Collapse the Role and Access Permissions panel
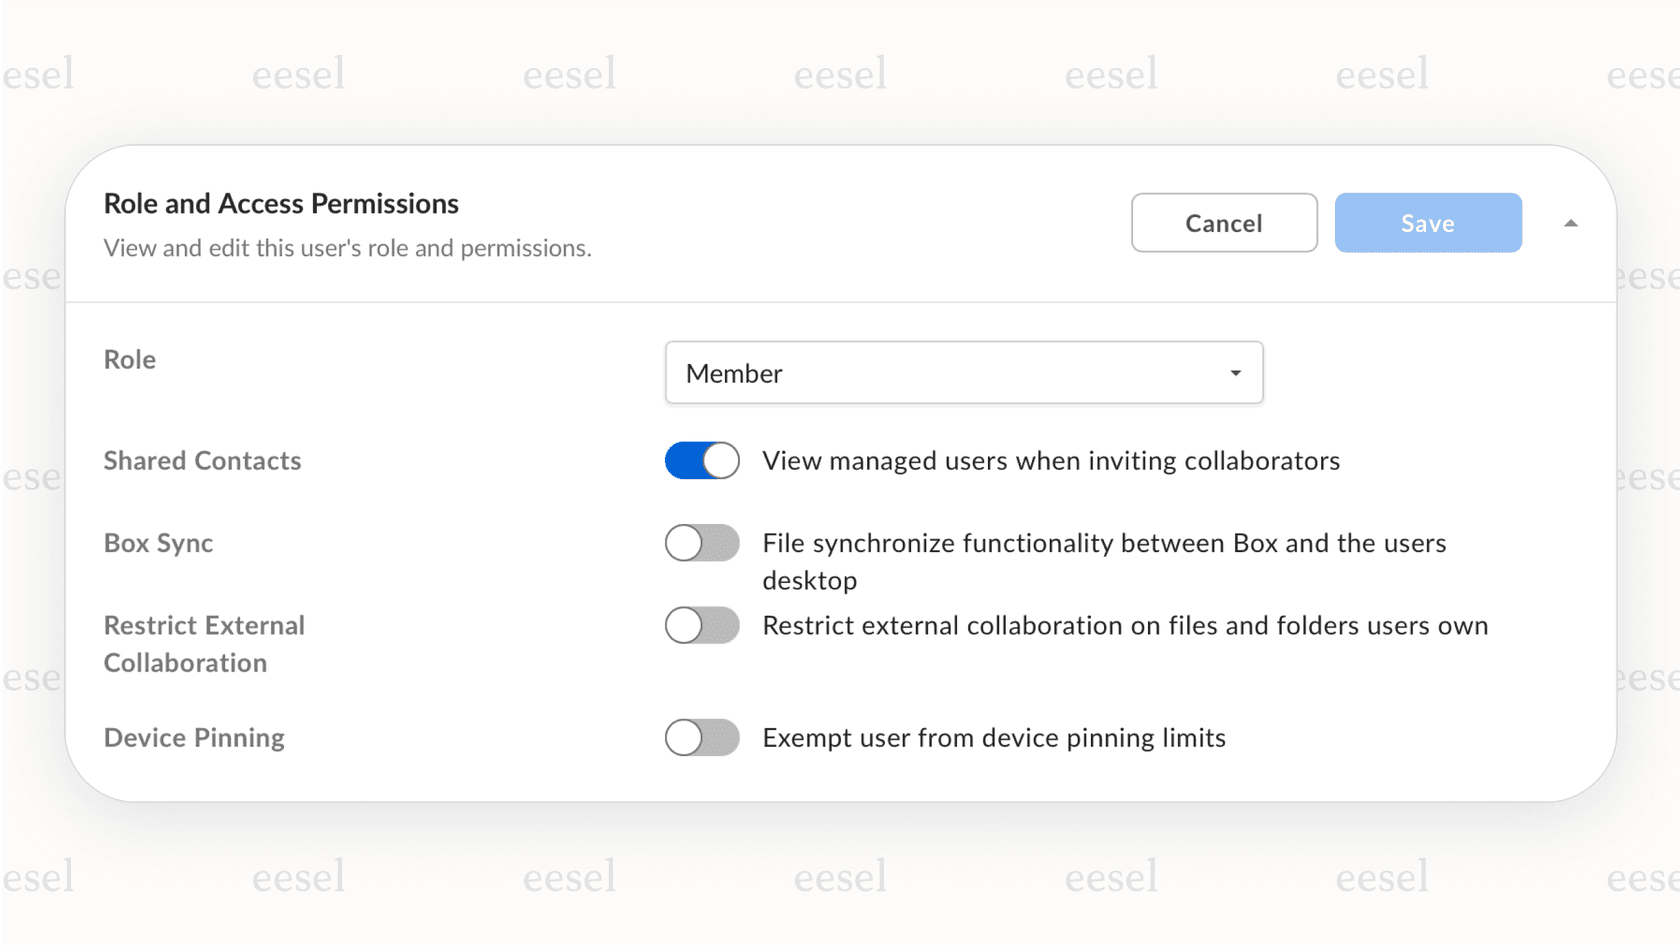The height and width of the screenshot is (945, 1680). tap(1570, 223)
